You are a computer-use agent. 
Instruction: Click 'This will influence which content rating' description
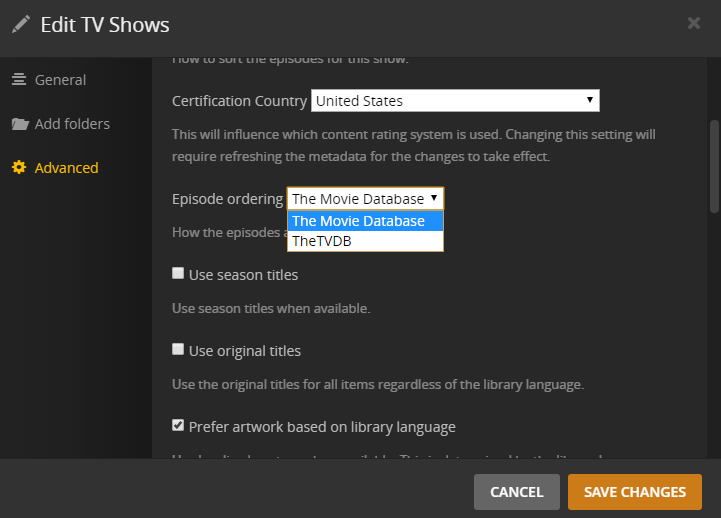pyautogui.click(x=414, y=145)
